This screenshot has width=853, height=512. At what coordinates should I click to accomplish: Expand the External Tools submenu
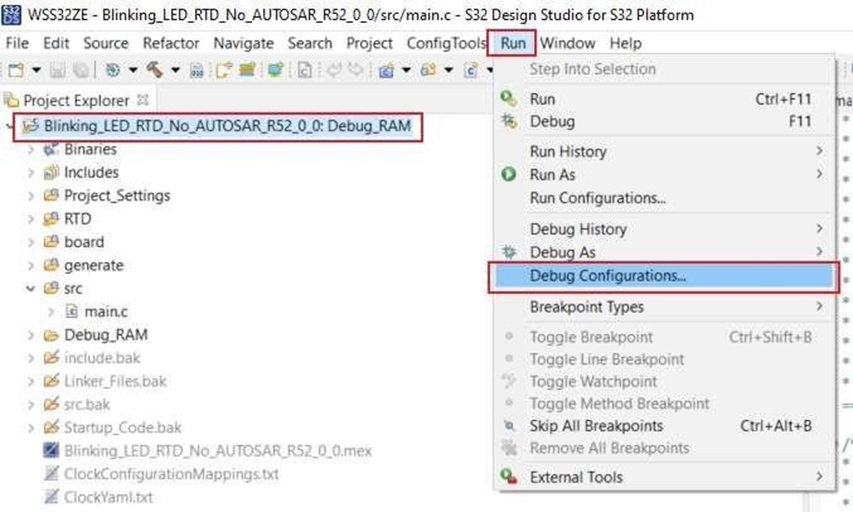point(664,477)
